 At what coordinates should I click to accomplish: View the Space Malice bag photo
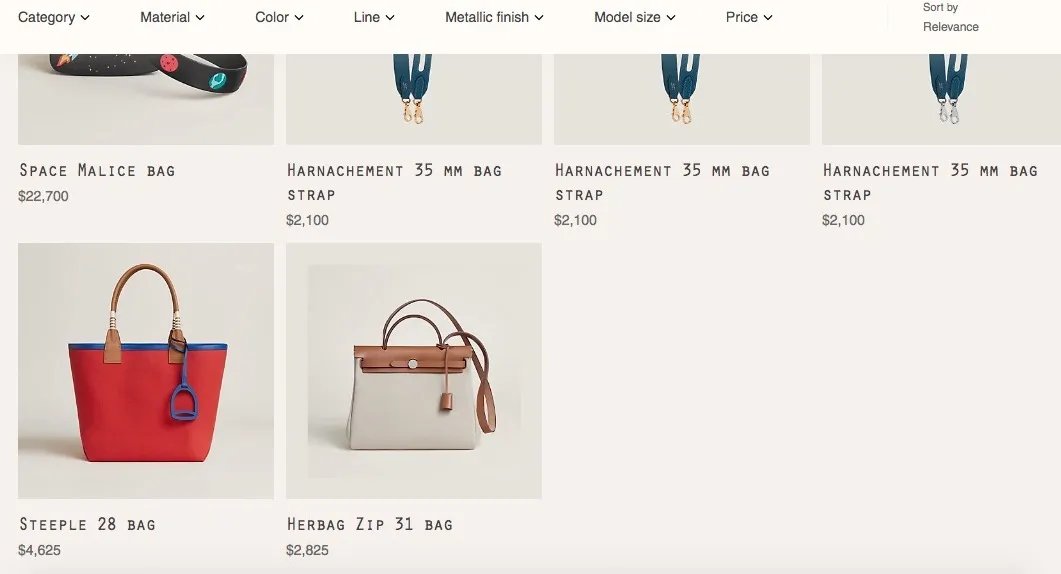click(x=146, y=99)
